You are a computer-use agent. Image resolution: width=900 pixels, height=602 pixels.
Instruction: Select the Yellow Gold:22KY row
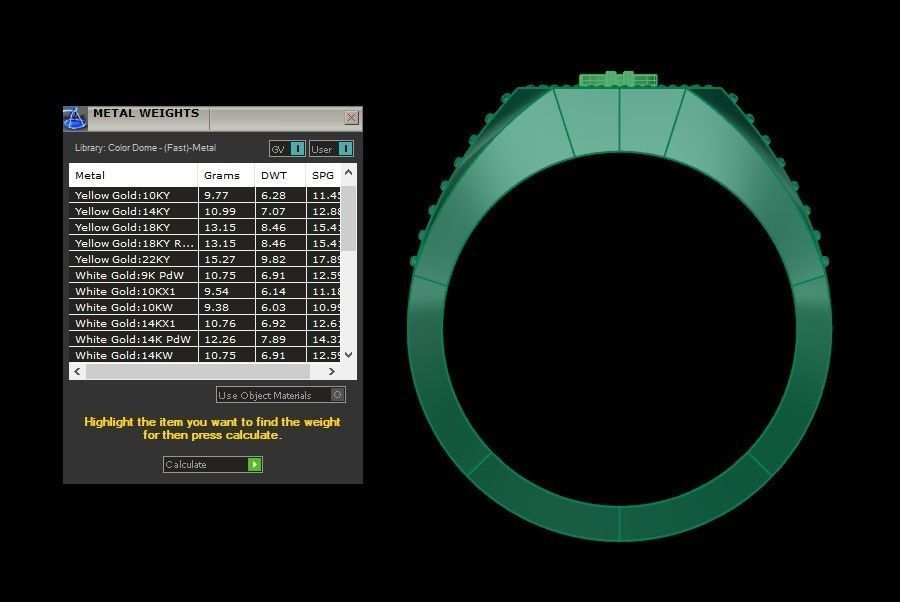[x=204, y=259]
